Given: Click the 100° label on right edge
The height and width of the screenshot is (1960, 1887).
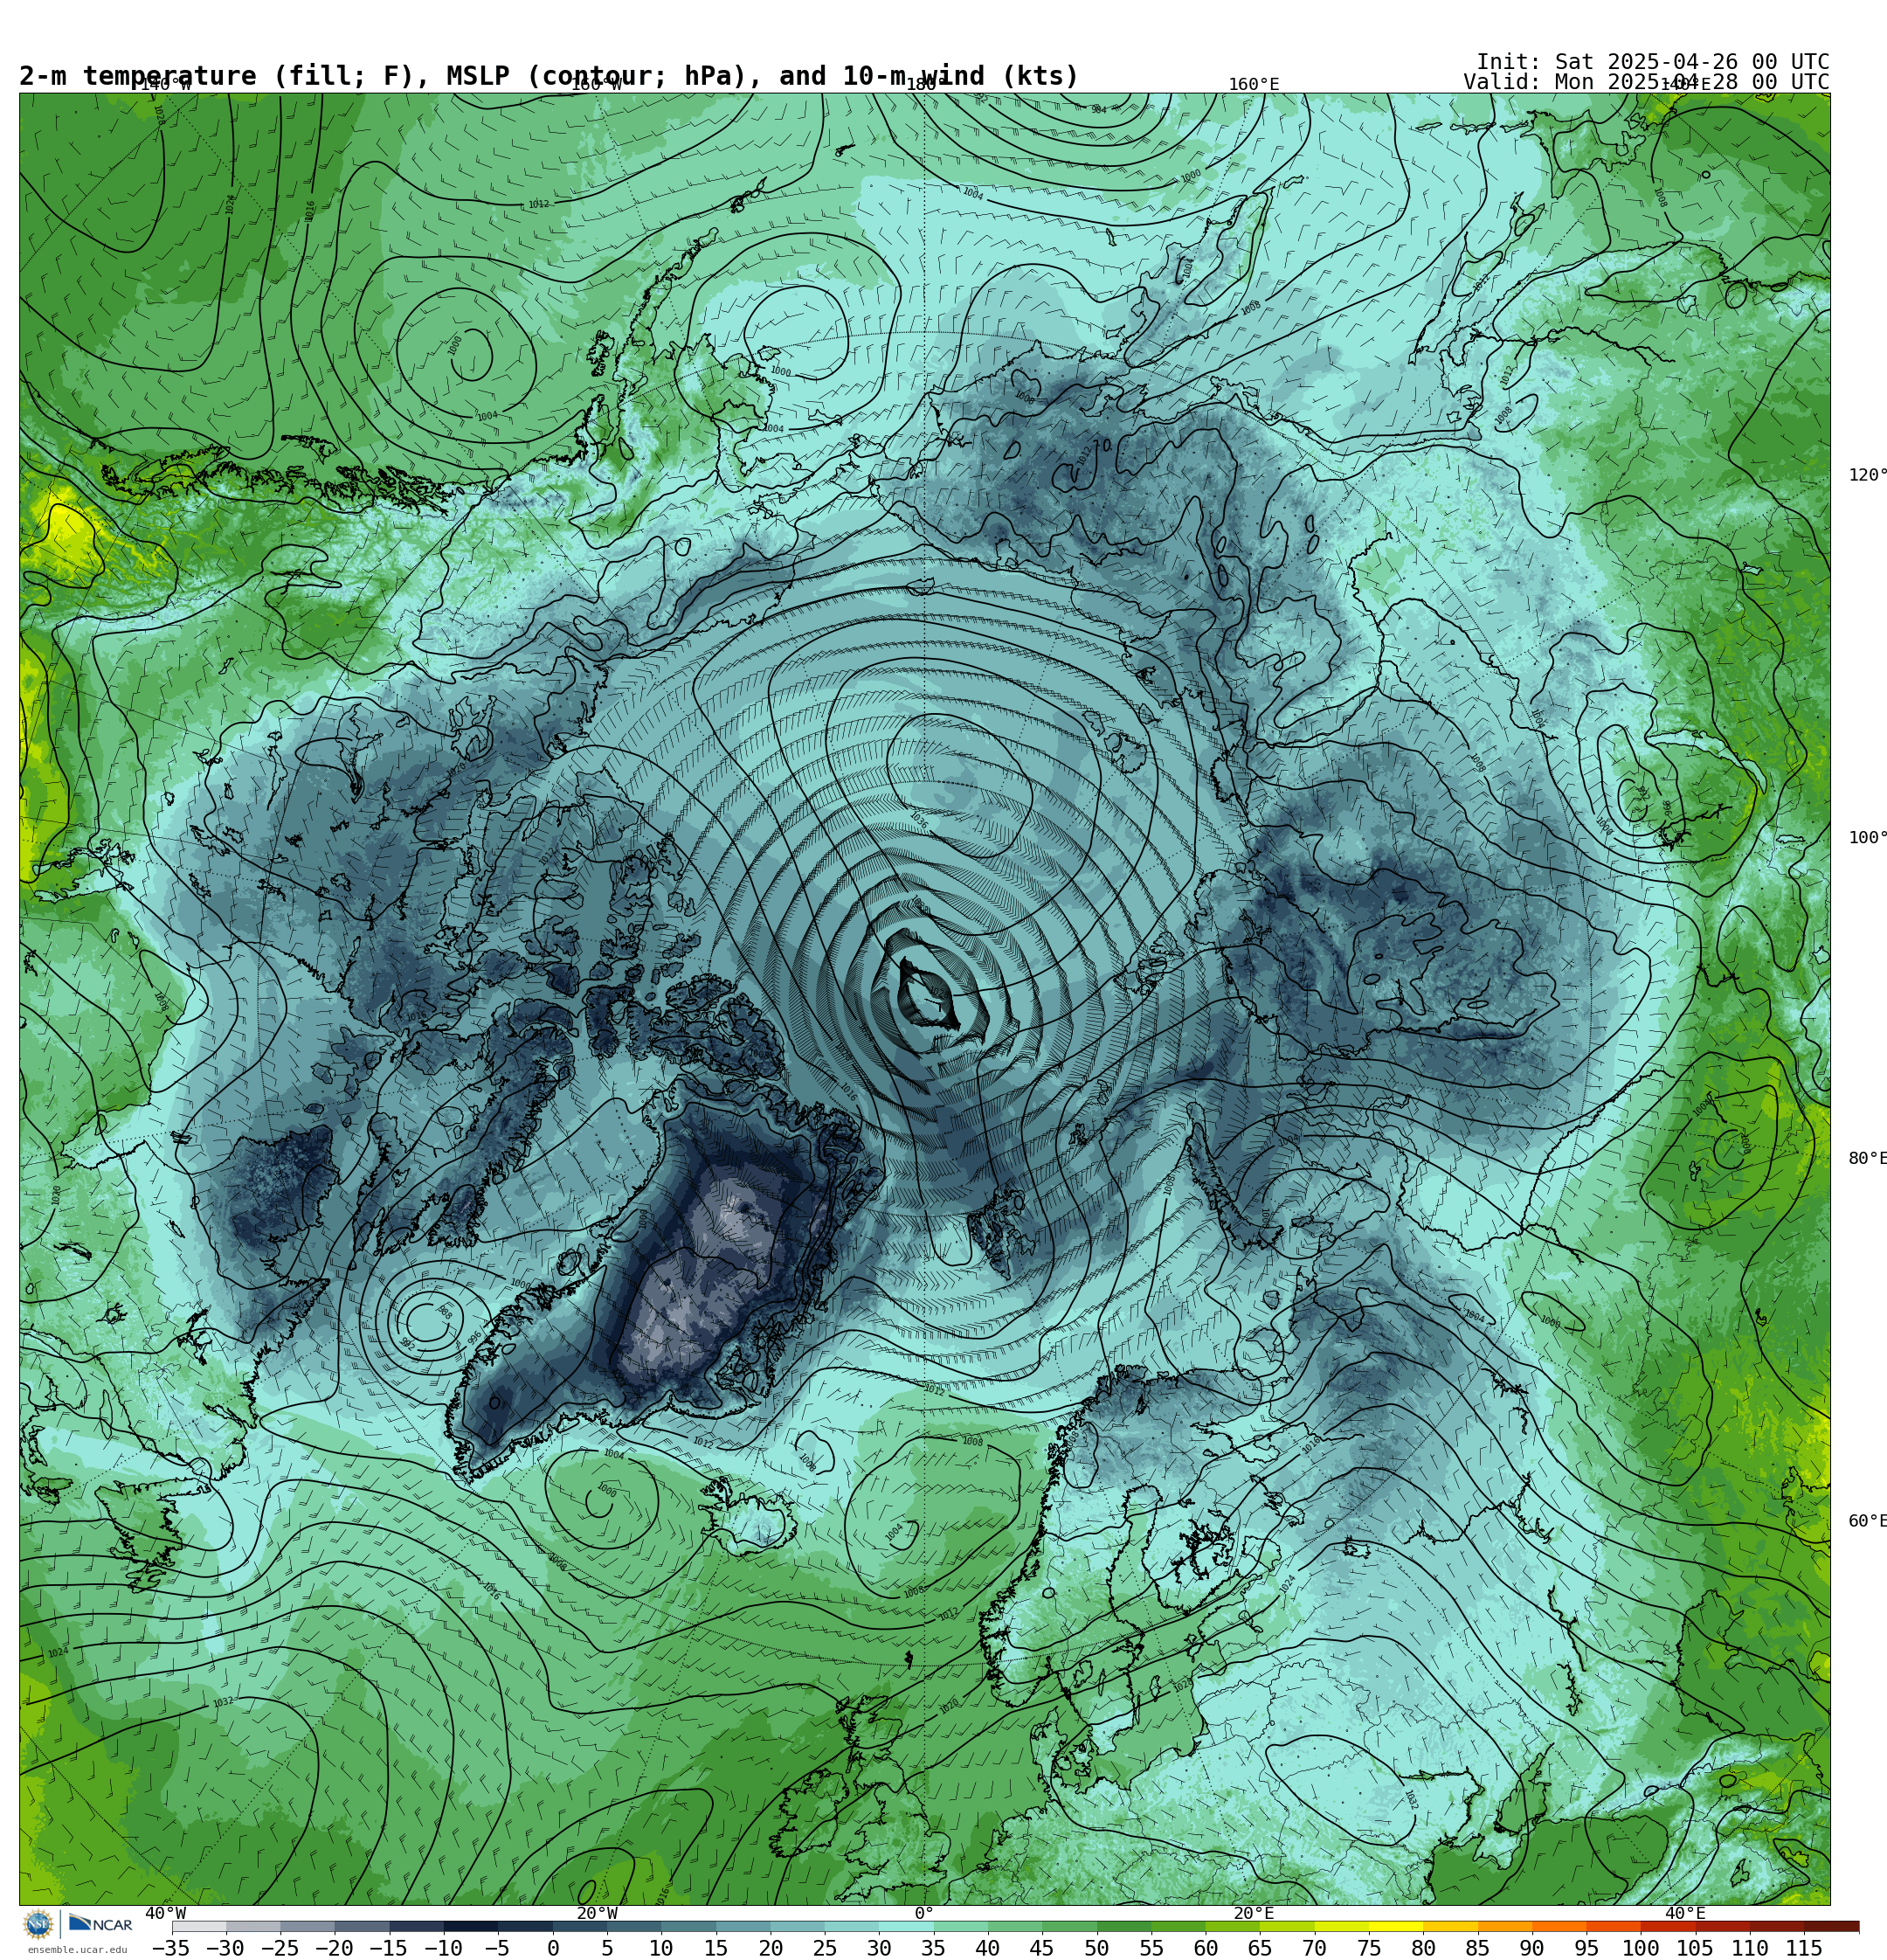Looking at the screenshot, I should tap(1868, 837).
